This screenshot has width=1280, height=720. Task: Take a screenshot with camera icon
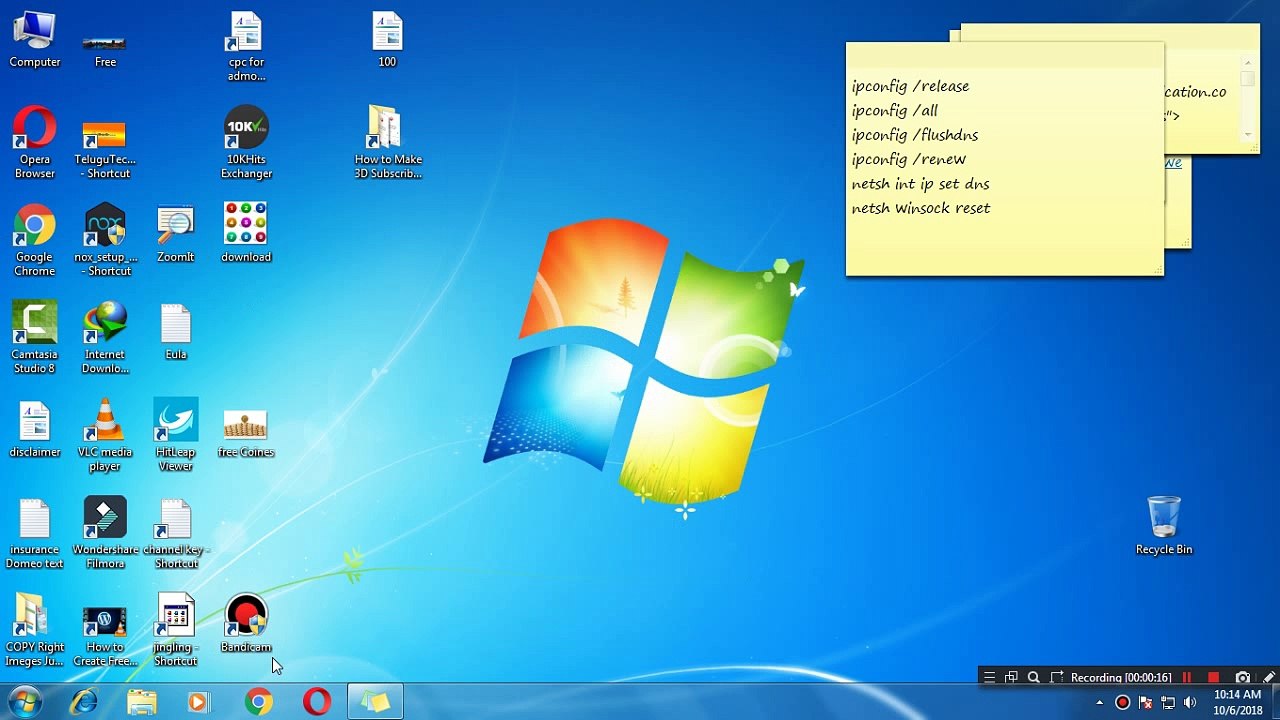point(1243,677)
